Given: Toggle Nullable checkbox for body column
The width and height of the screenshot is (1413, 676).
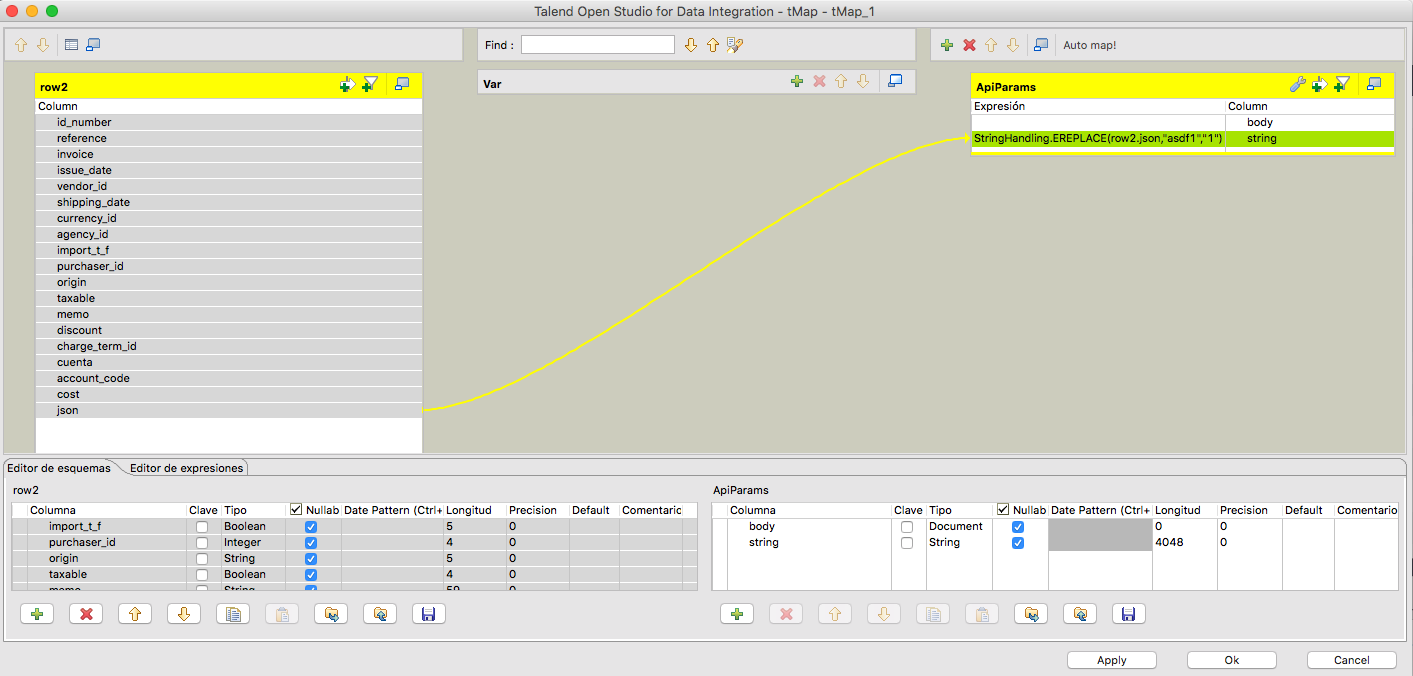Looking at the screenshot, I should [1018, 527].
